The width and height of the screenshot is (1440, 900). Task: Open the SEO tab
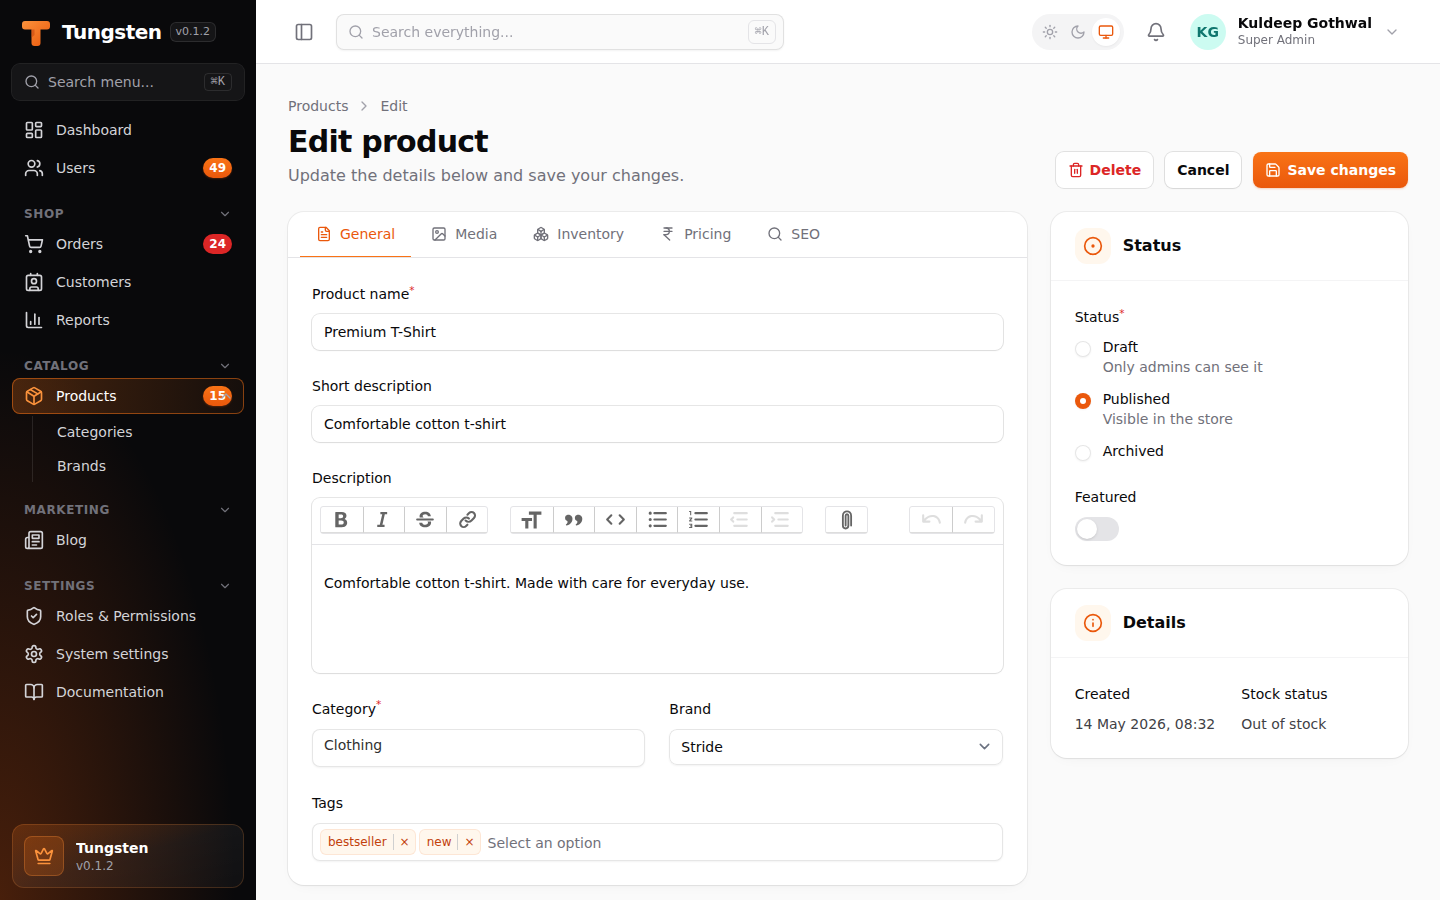[x=794, y=234]
